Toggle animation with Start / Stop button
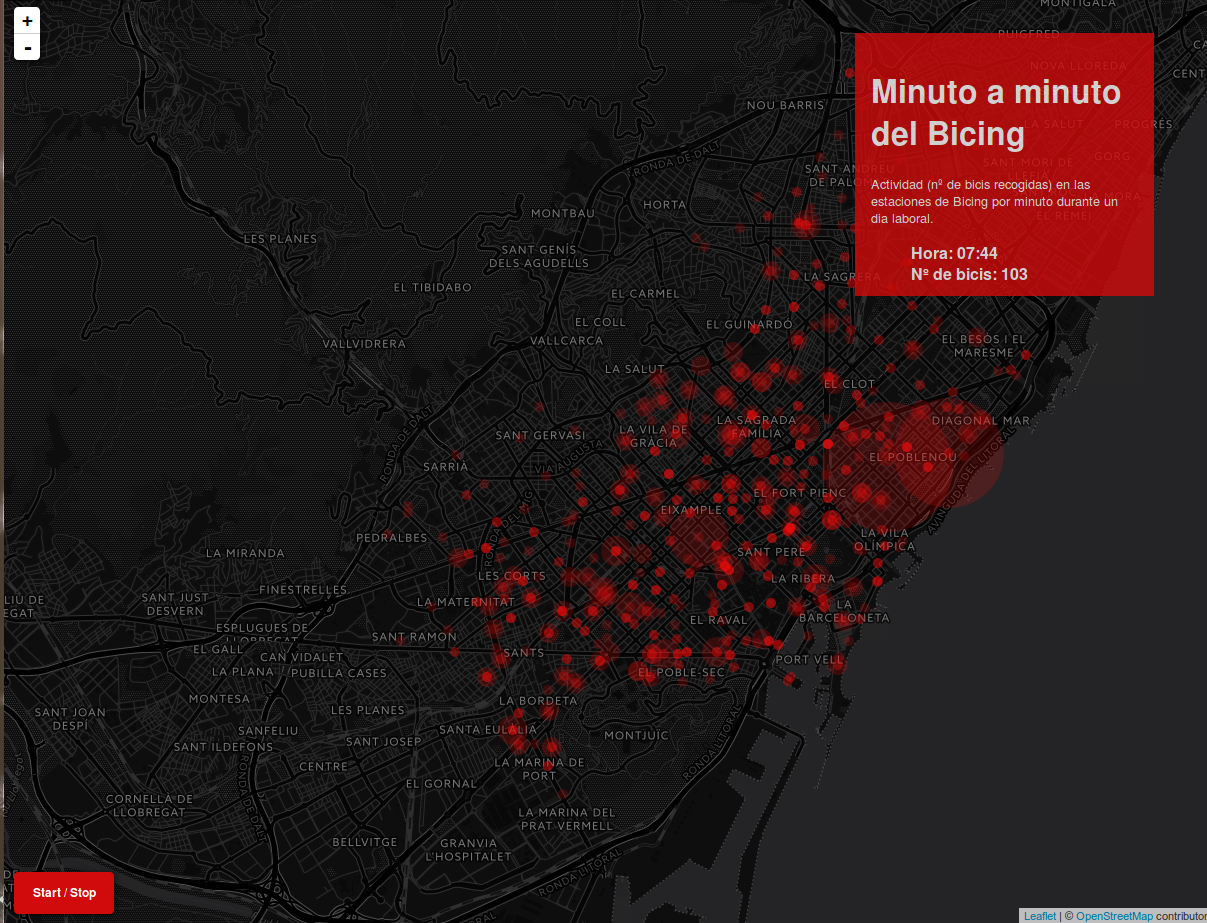 click(64, 892)
